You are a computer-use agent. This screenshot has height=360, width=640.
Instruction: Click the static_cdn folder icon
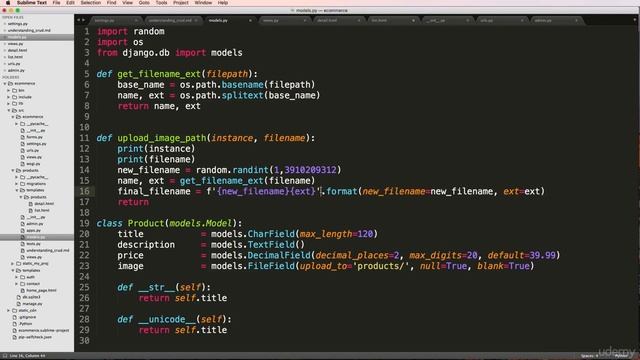14,310
